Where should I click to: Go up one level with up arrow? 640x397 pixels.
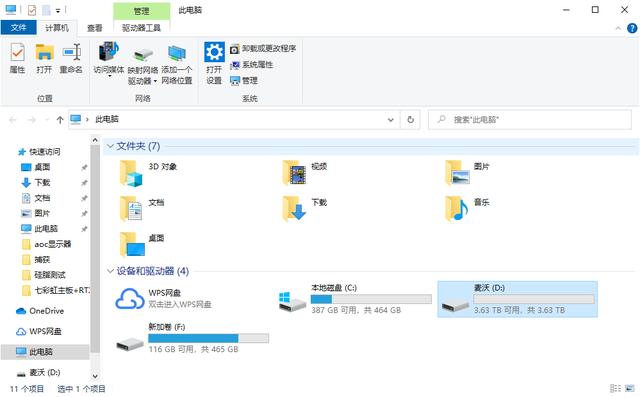click(x=60, y=120)
